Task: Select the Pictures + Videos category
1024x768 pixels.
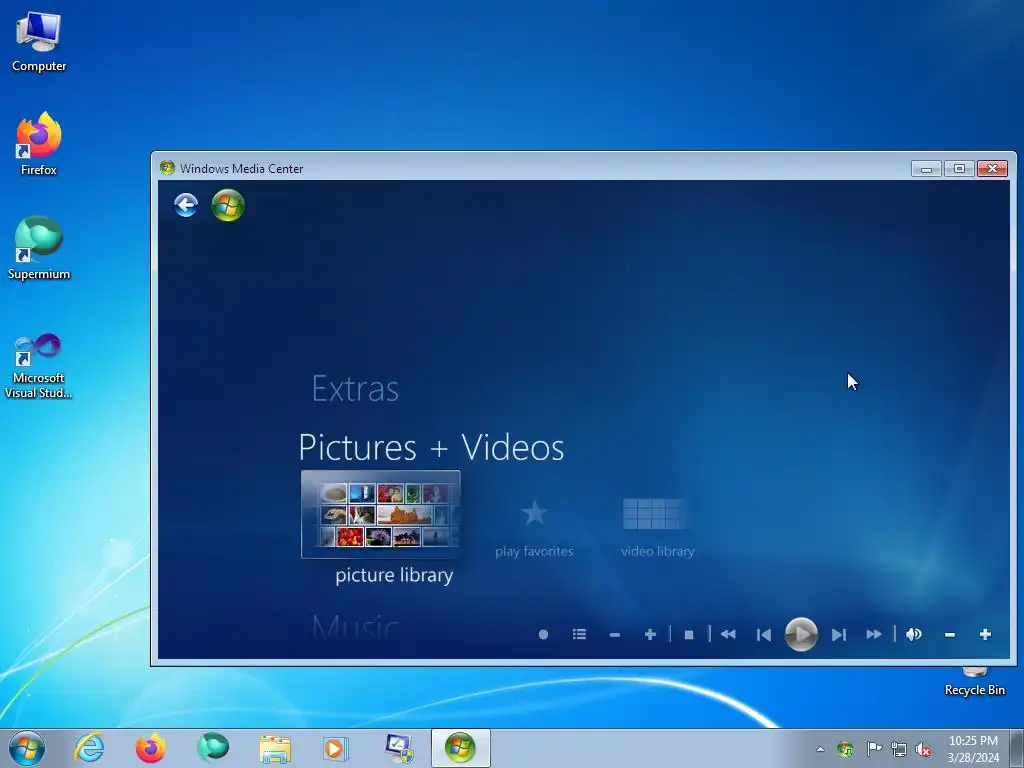Action: [x=431, y=447]
